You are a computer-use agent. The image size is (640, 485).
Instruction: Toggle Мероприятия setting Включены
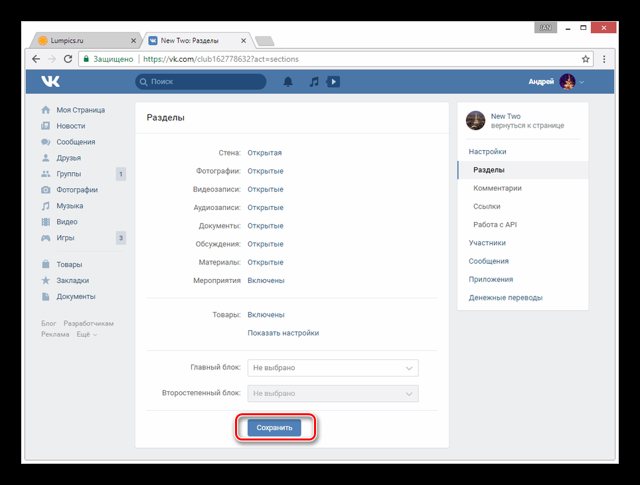coord(266,280)
